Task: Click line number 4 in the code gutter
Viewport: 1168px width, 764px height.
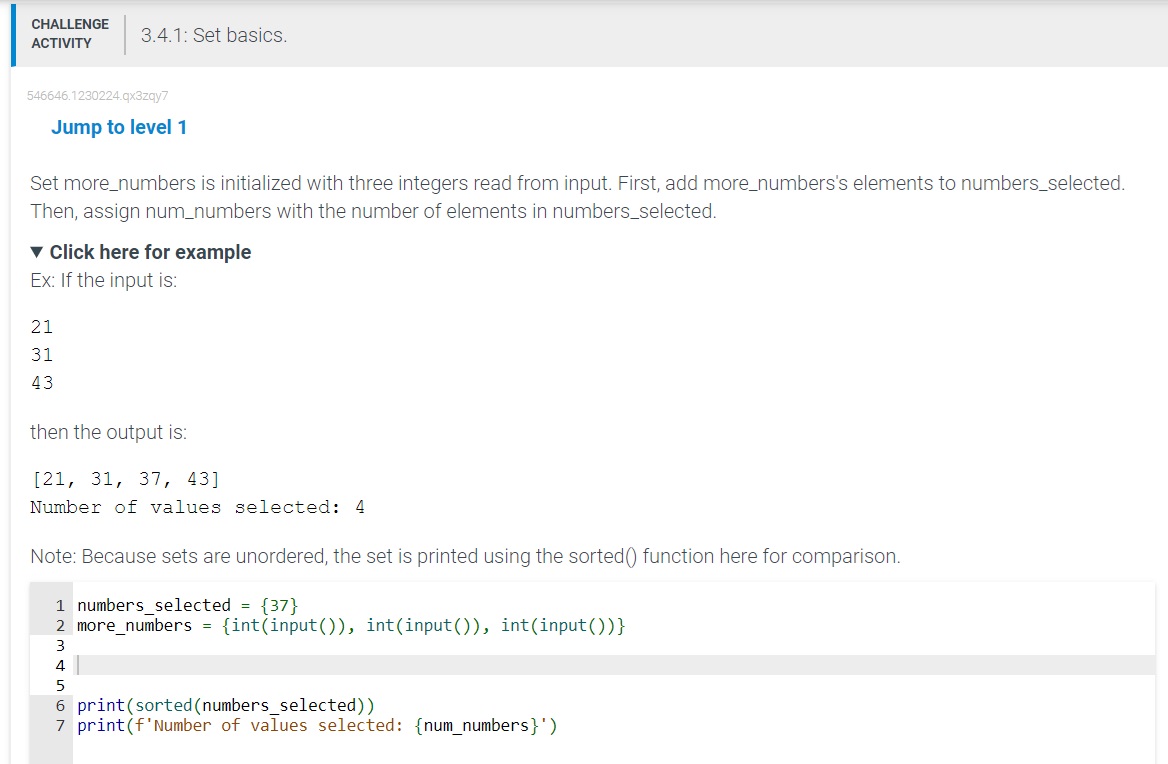Action: click(60, 665)
